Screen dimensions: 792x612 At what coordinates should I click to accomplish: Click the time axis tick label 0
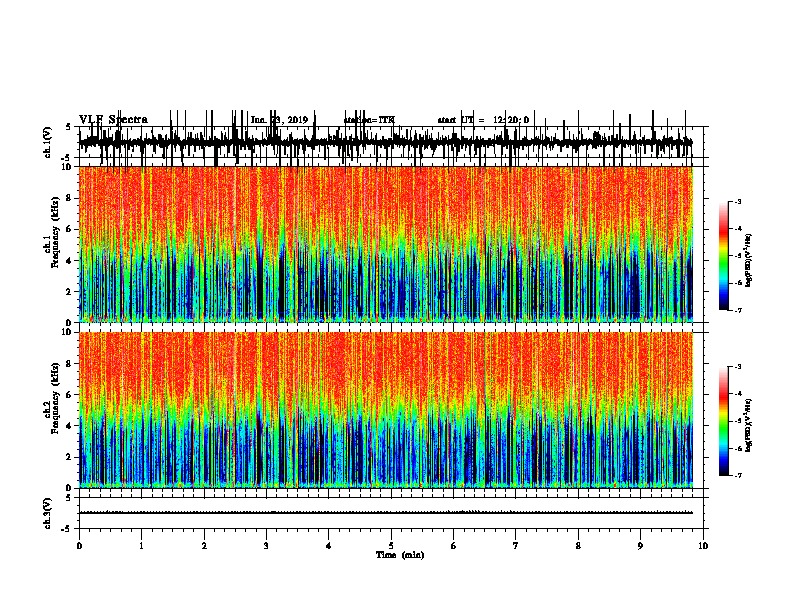pos(79,546)
